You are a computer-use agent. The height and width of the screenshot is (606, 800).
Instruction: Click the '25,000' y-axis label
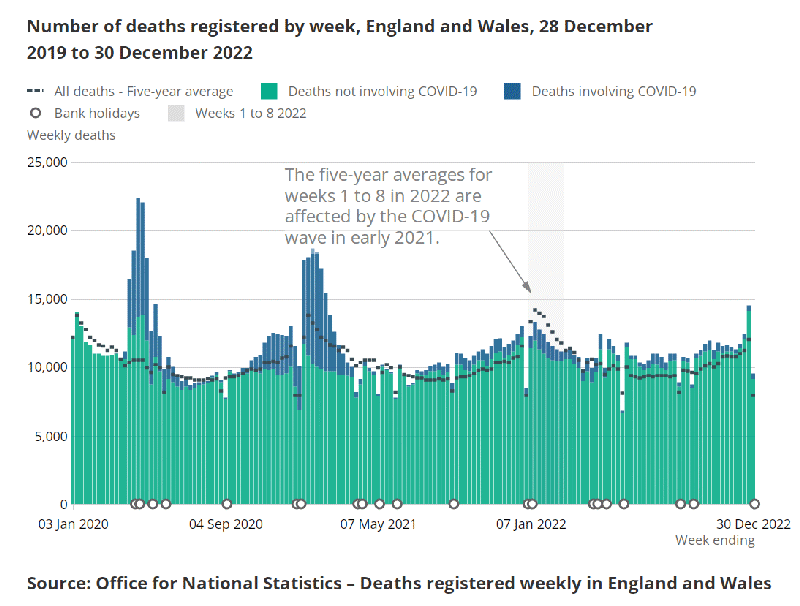coord(46,162)
